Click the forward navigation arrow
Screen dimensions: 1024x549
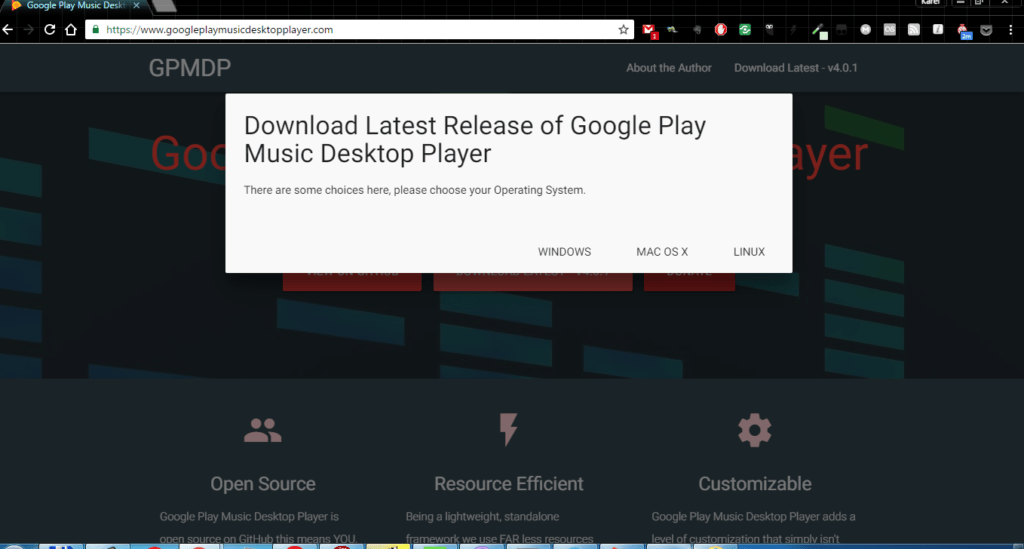pos(29,29)
